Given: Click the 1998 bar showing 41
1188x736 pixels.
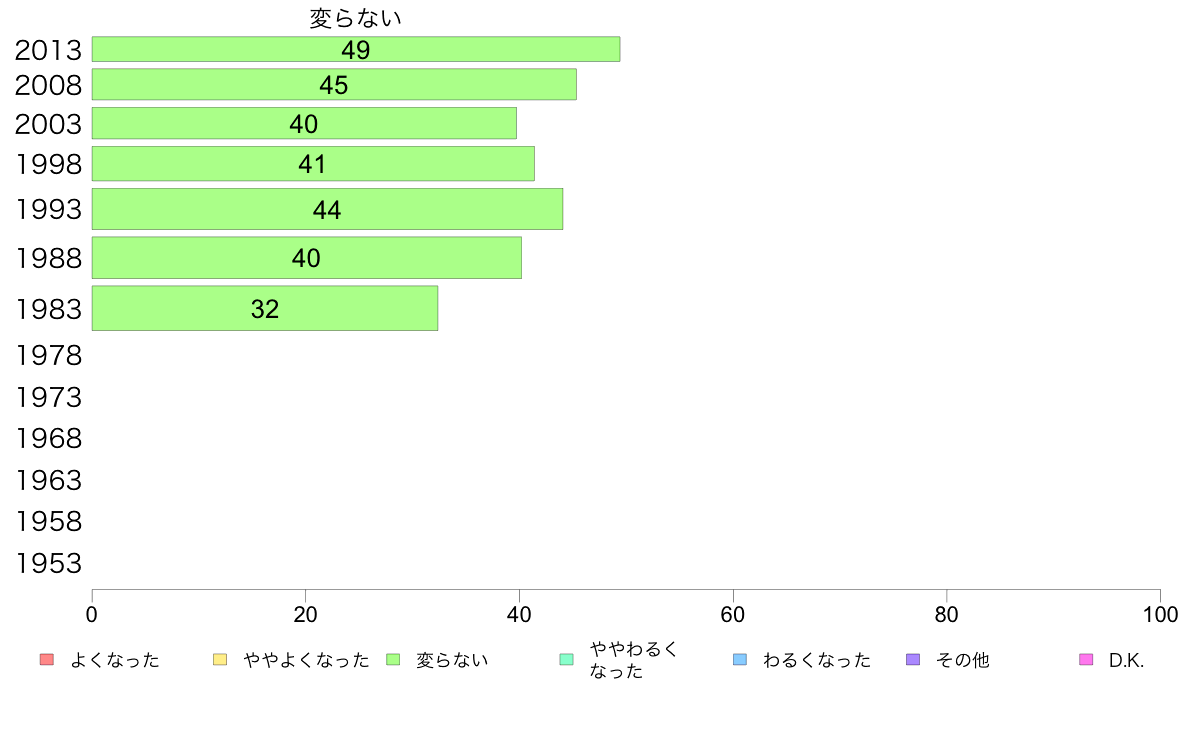Looking at the screenshot, I should click(313, 164).
